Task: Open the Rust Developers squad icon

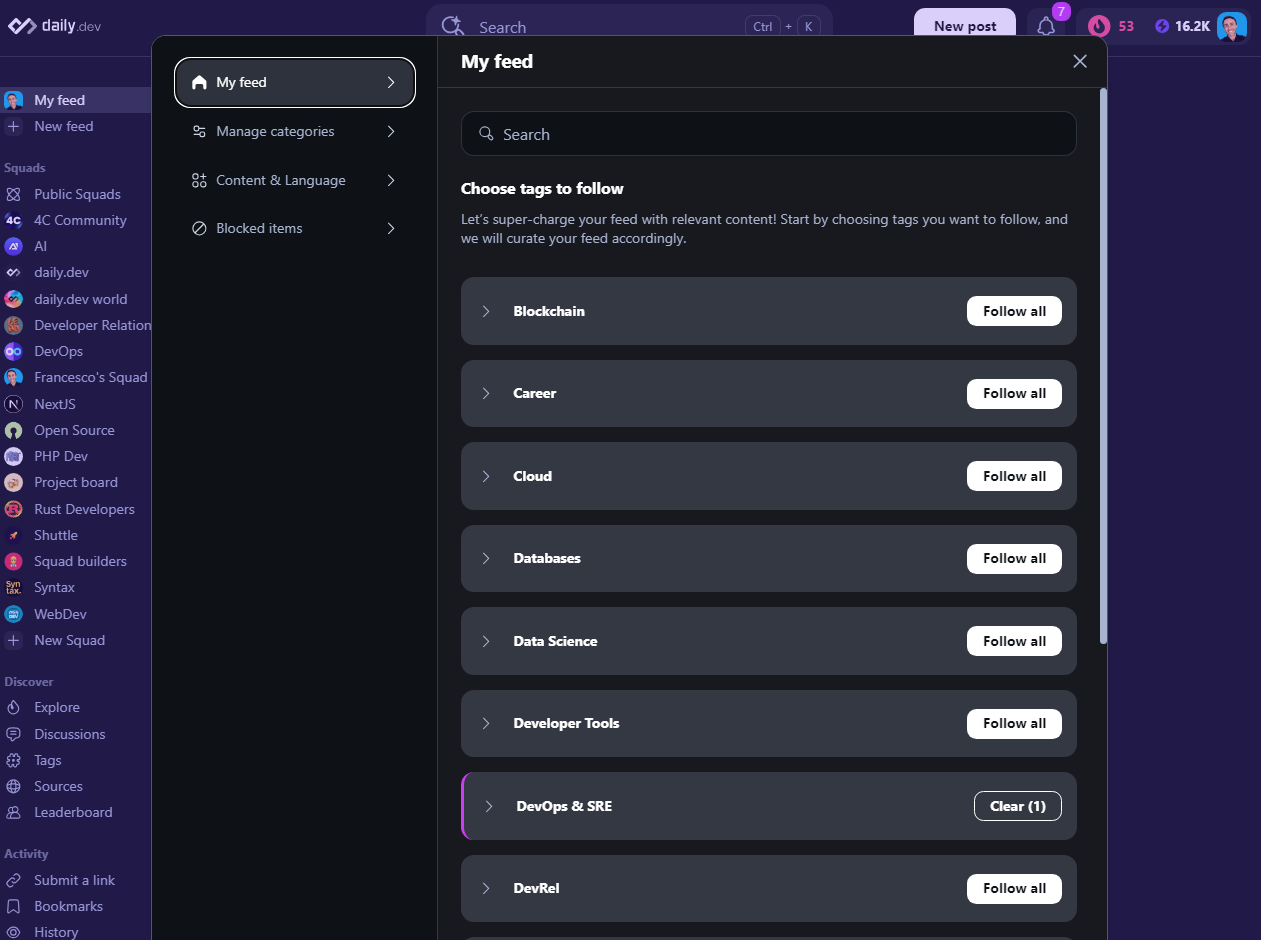Action: pyautogui.click(x=13, y=509)
